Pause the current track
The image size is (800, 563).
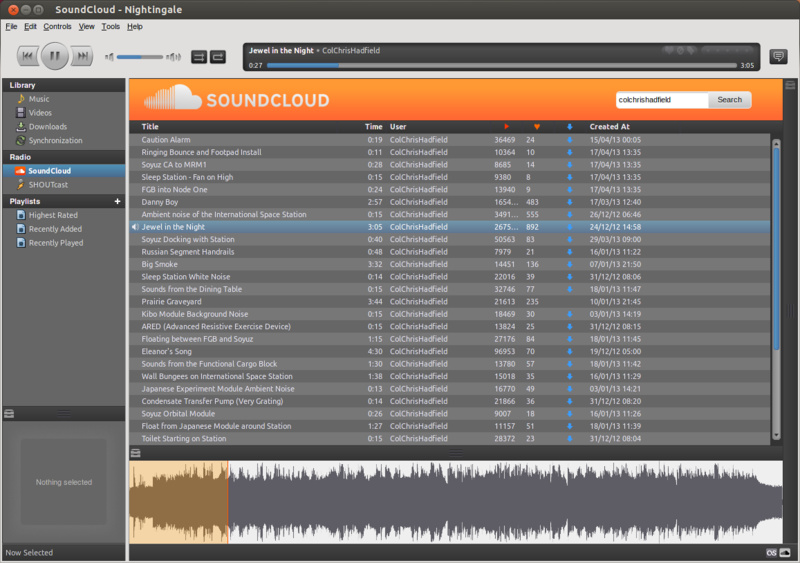pos(55,56)
